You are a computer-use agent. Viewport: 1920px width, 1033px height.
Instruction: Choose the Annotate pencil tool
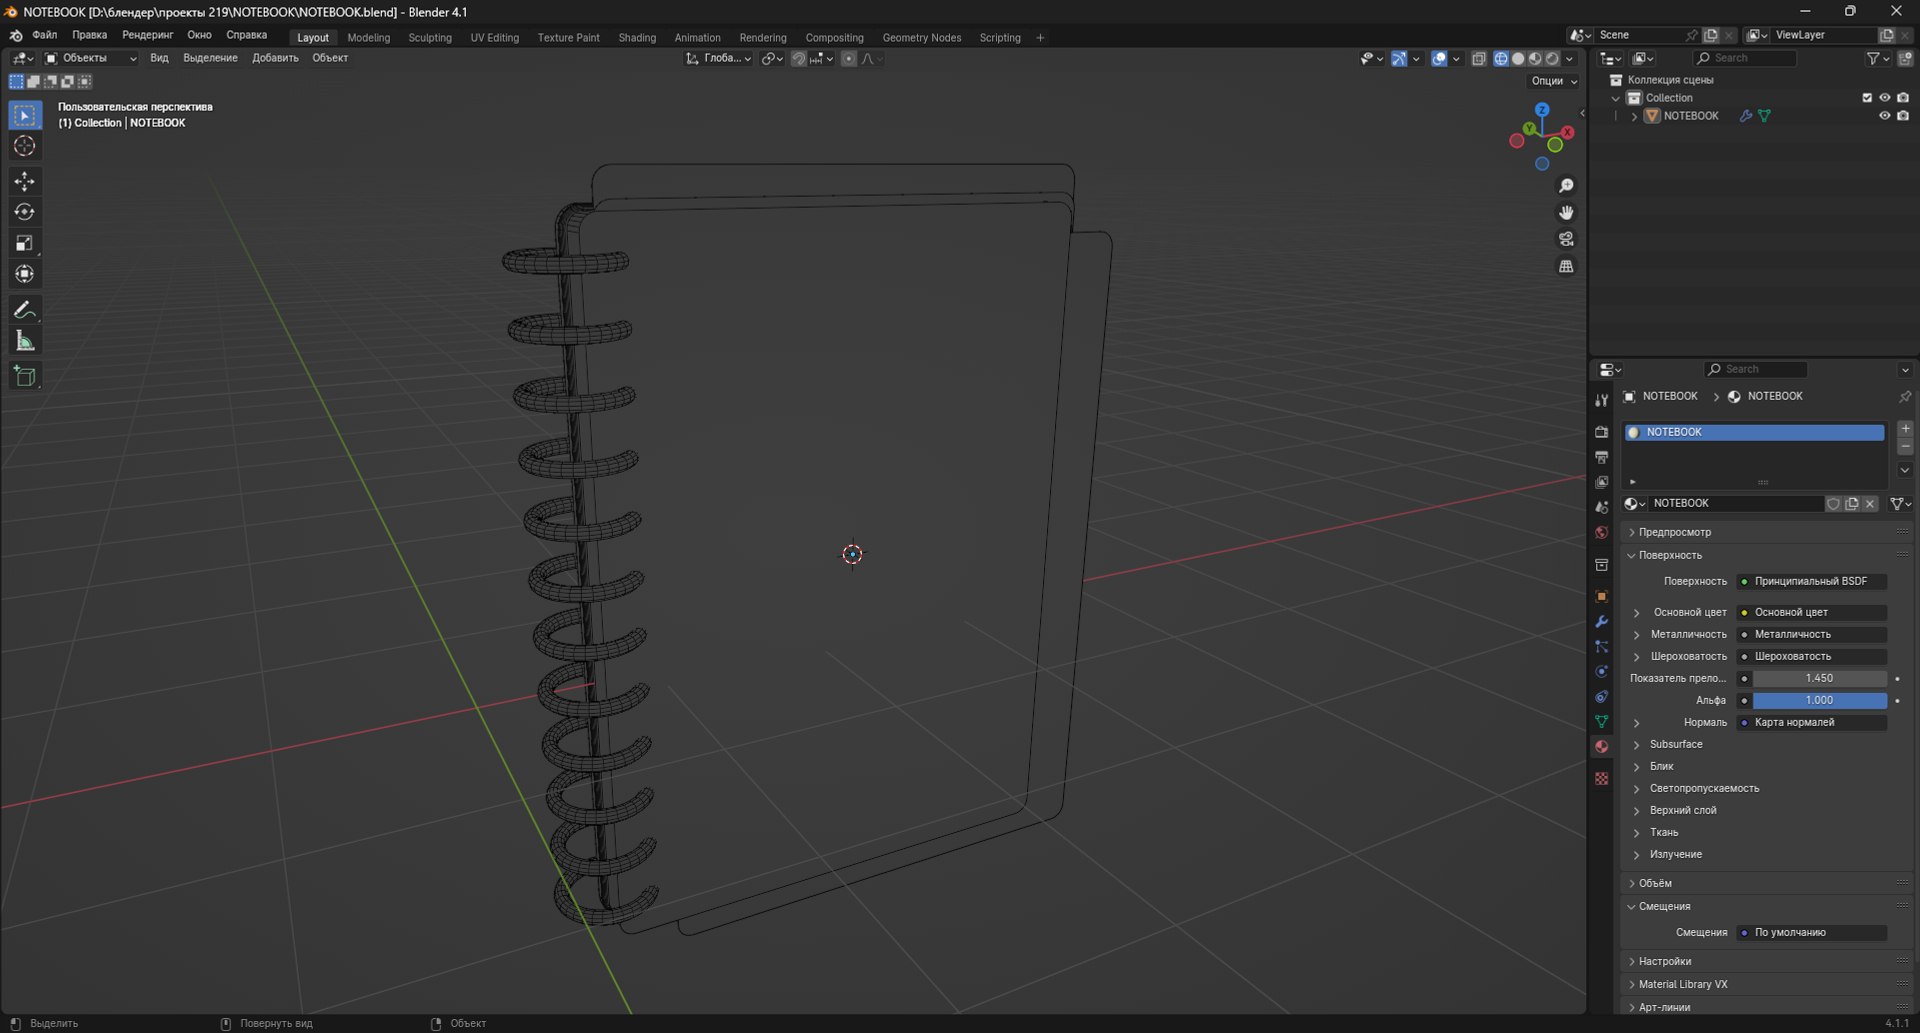pyautogui.click(x=25, y=310)
